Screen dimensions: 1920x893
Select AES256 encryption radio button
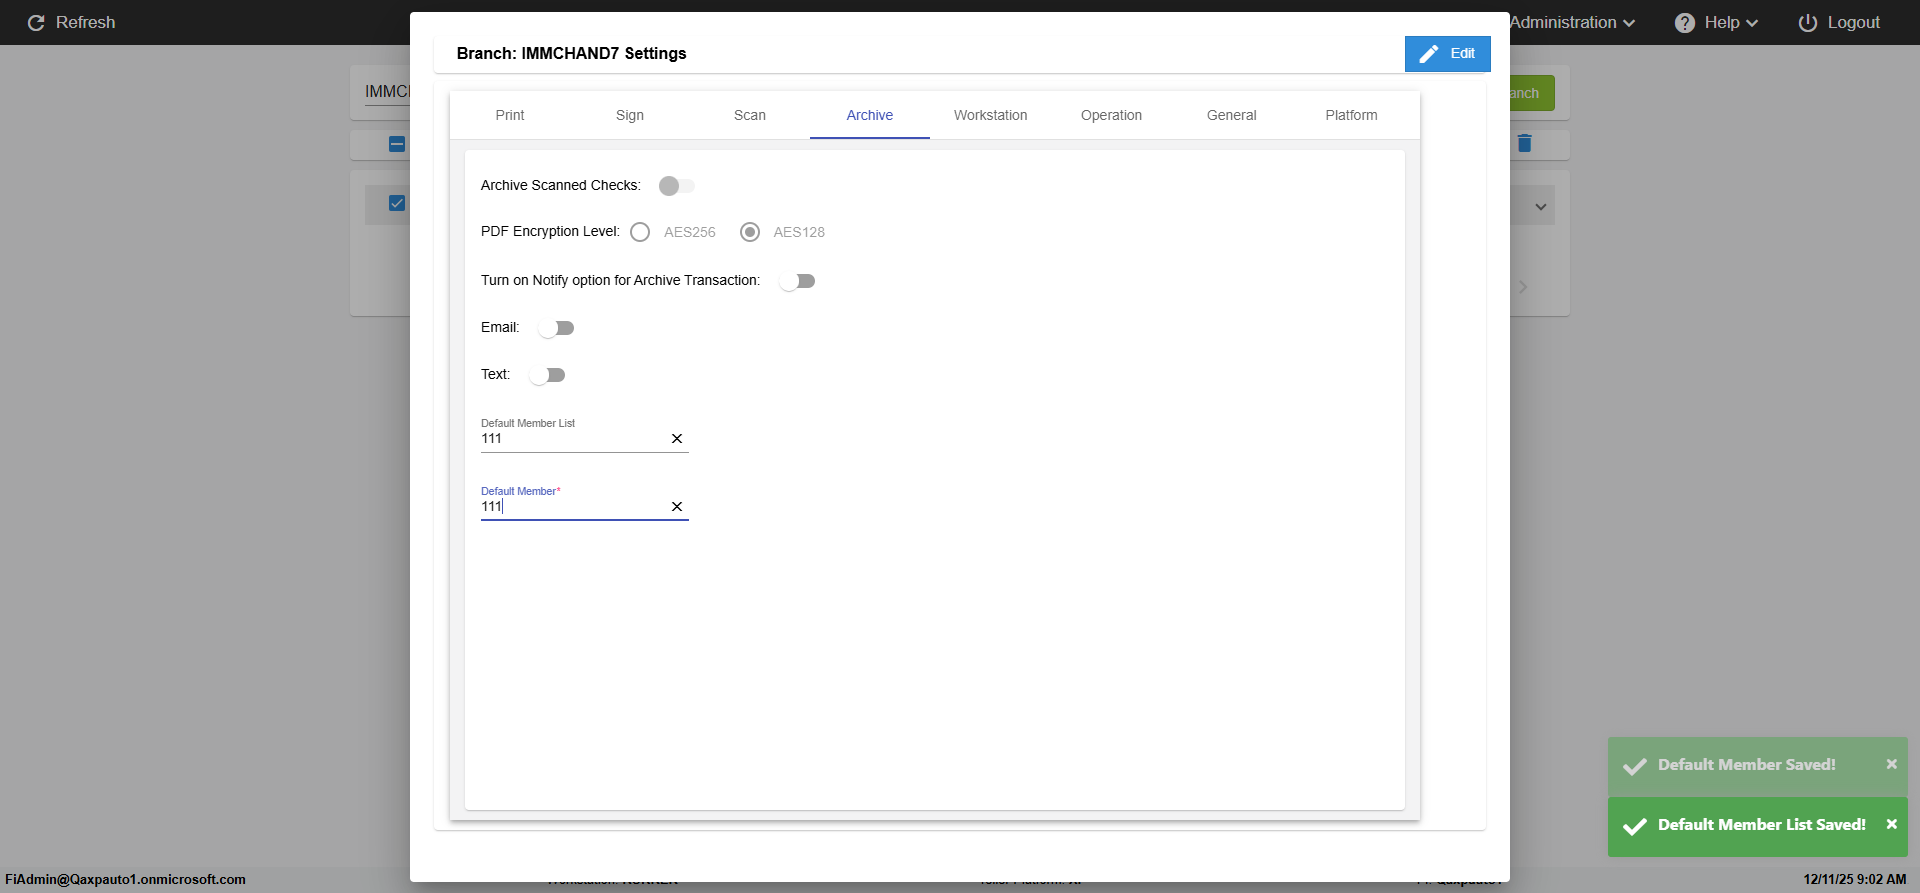640,232
